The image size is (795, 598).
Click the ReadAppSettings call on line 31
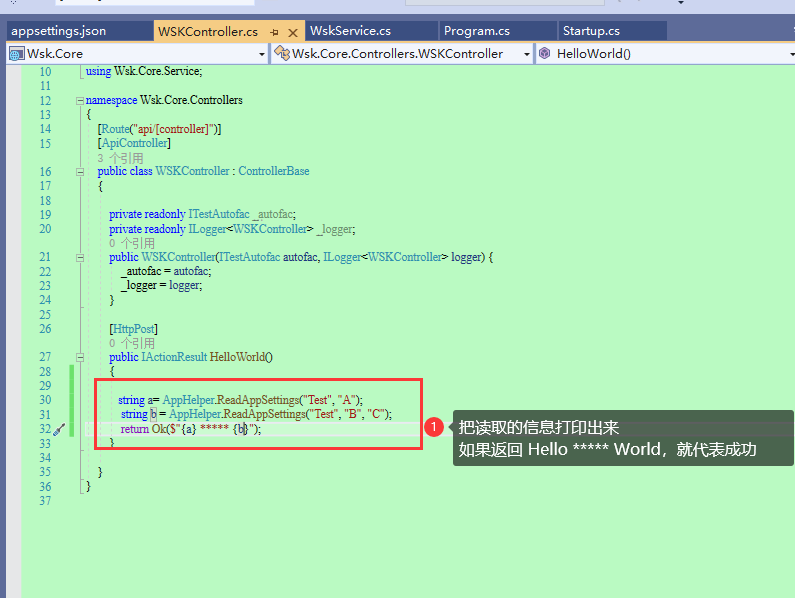(265, 414)
